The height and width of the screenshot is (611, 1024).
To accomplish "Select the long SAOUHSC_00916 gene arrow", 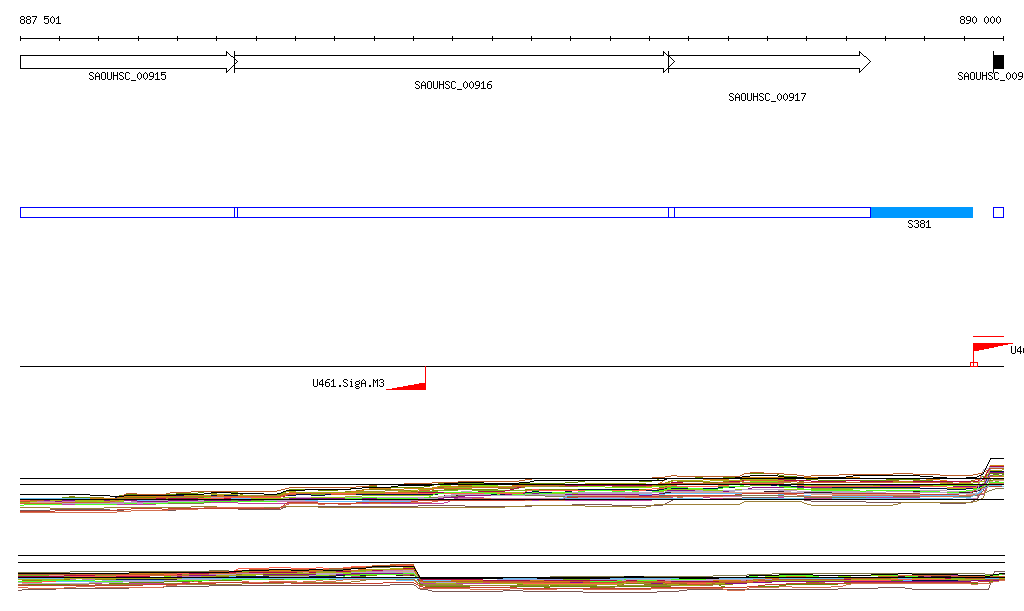I will point(452,62).
